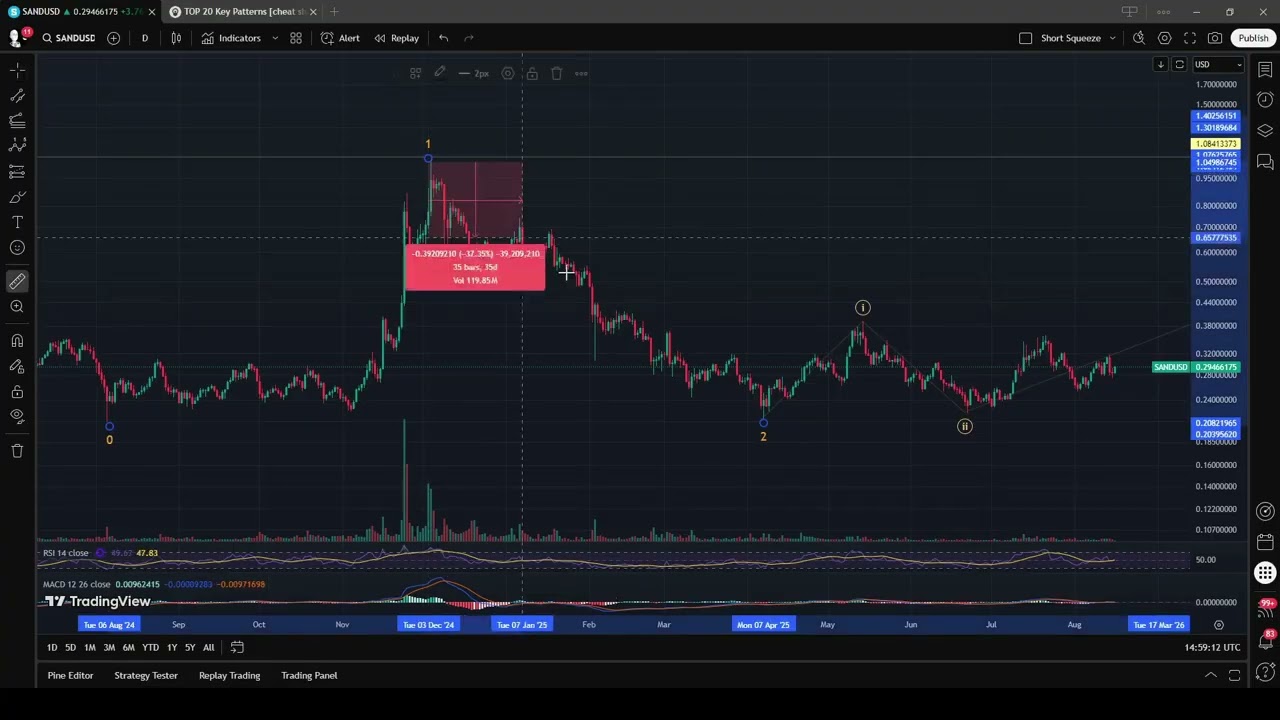Open quick search lightning icon
Screen dimensions: 1280x720
point(1139,38)
